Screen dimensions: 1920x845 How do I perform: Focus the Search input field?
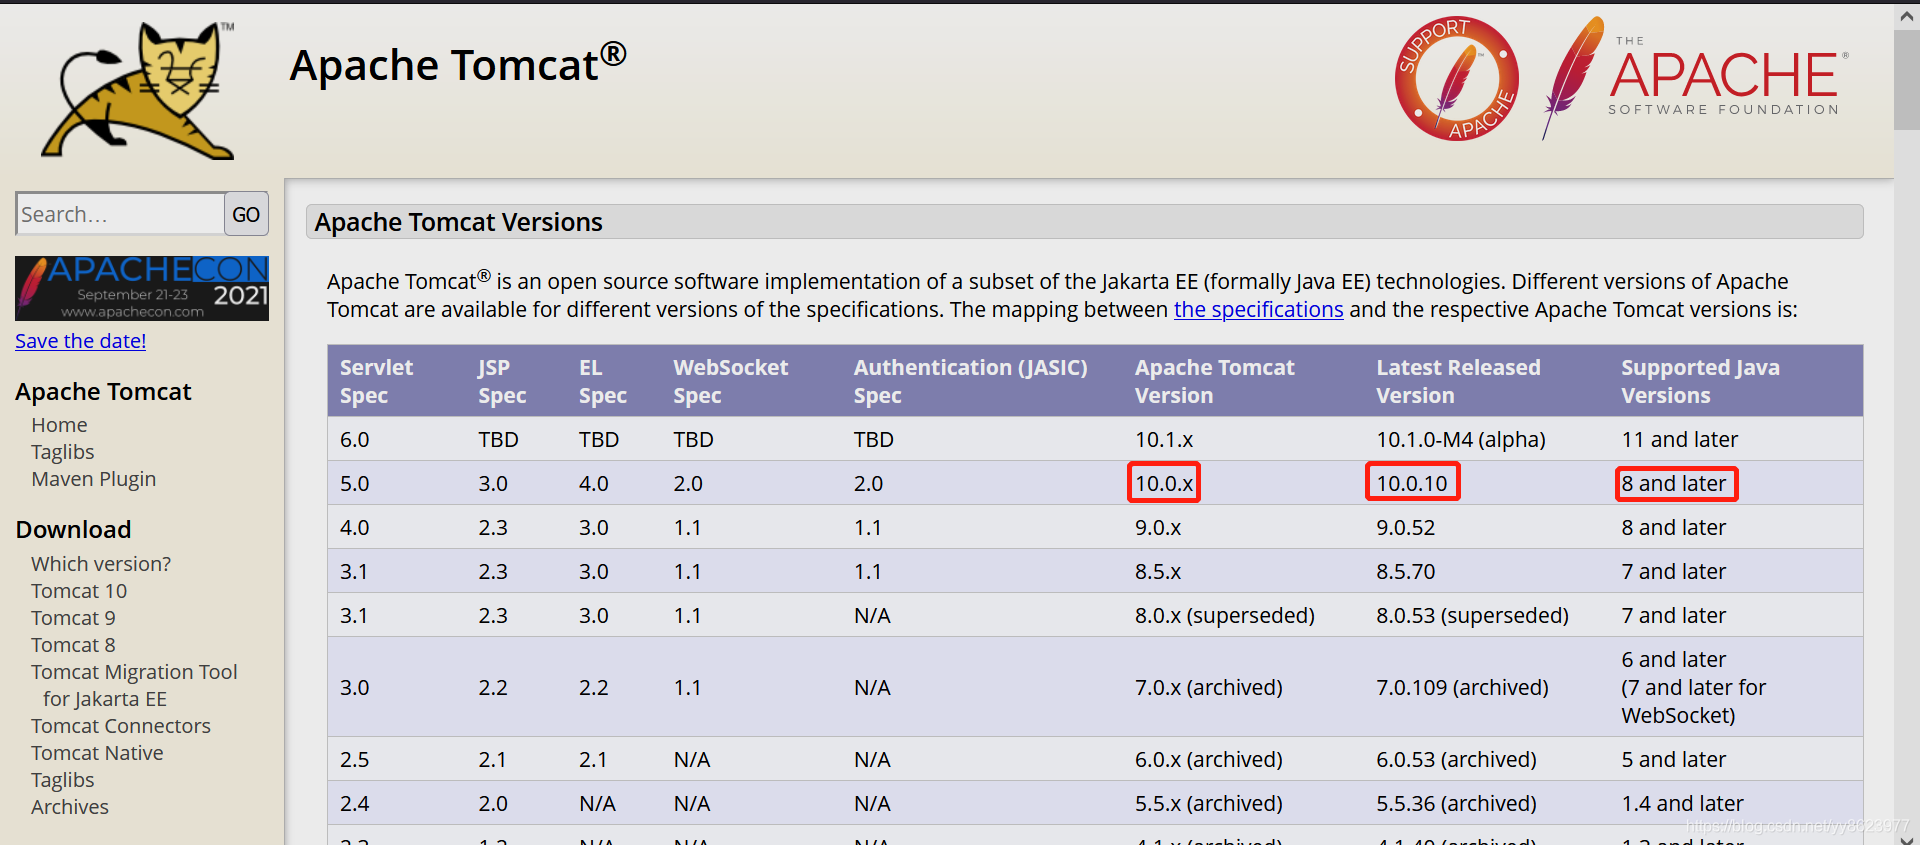click(120, 214)
